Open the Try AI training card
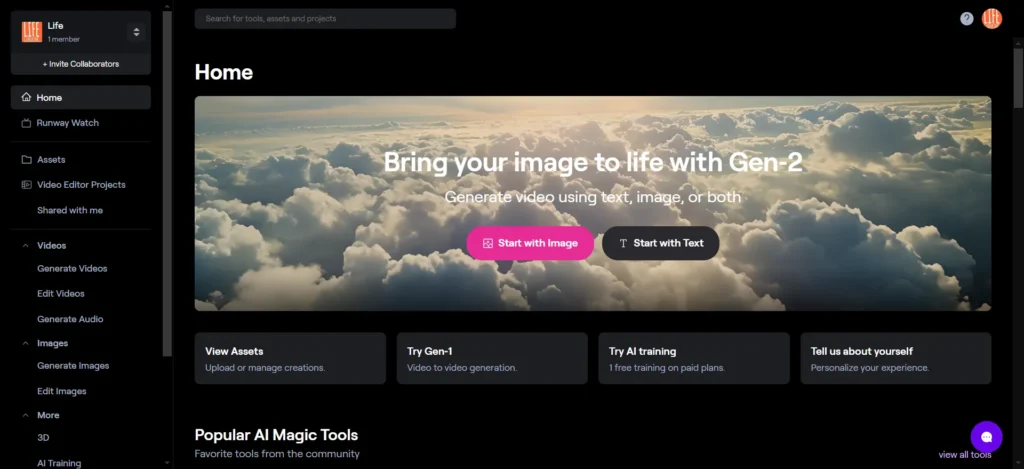 694,359
